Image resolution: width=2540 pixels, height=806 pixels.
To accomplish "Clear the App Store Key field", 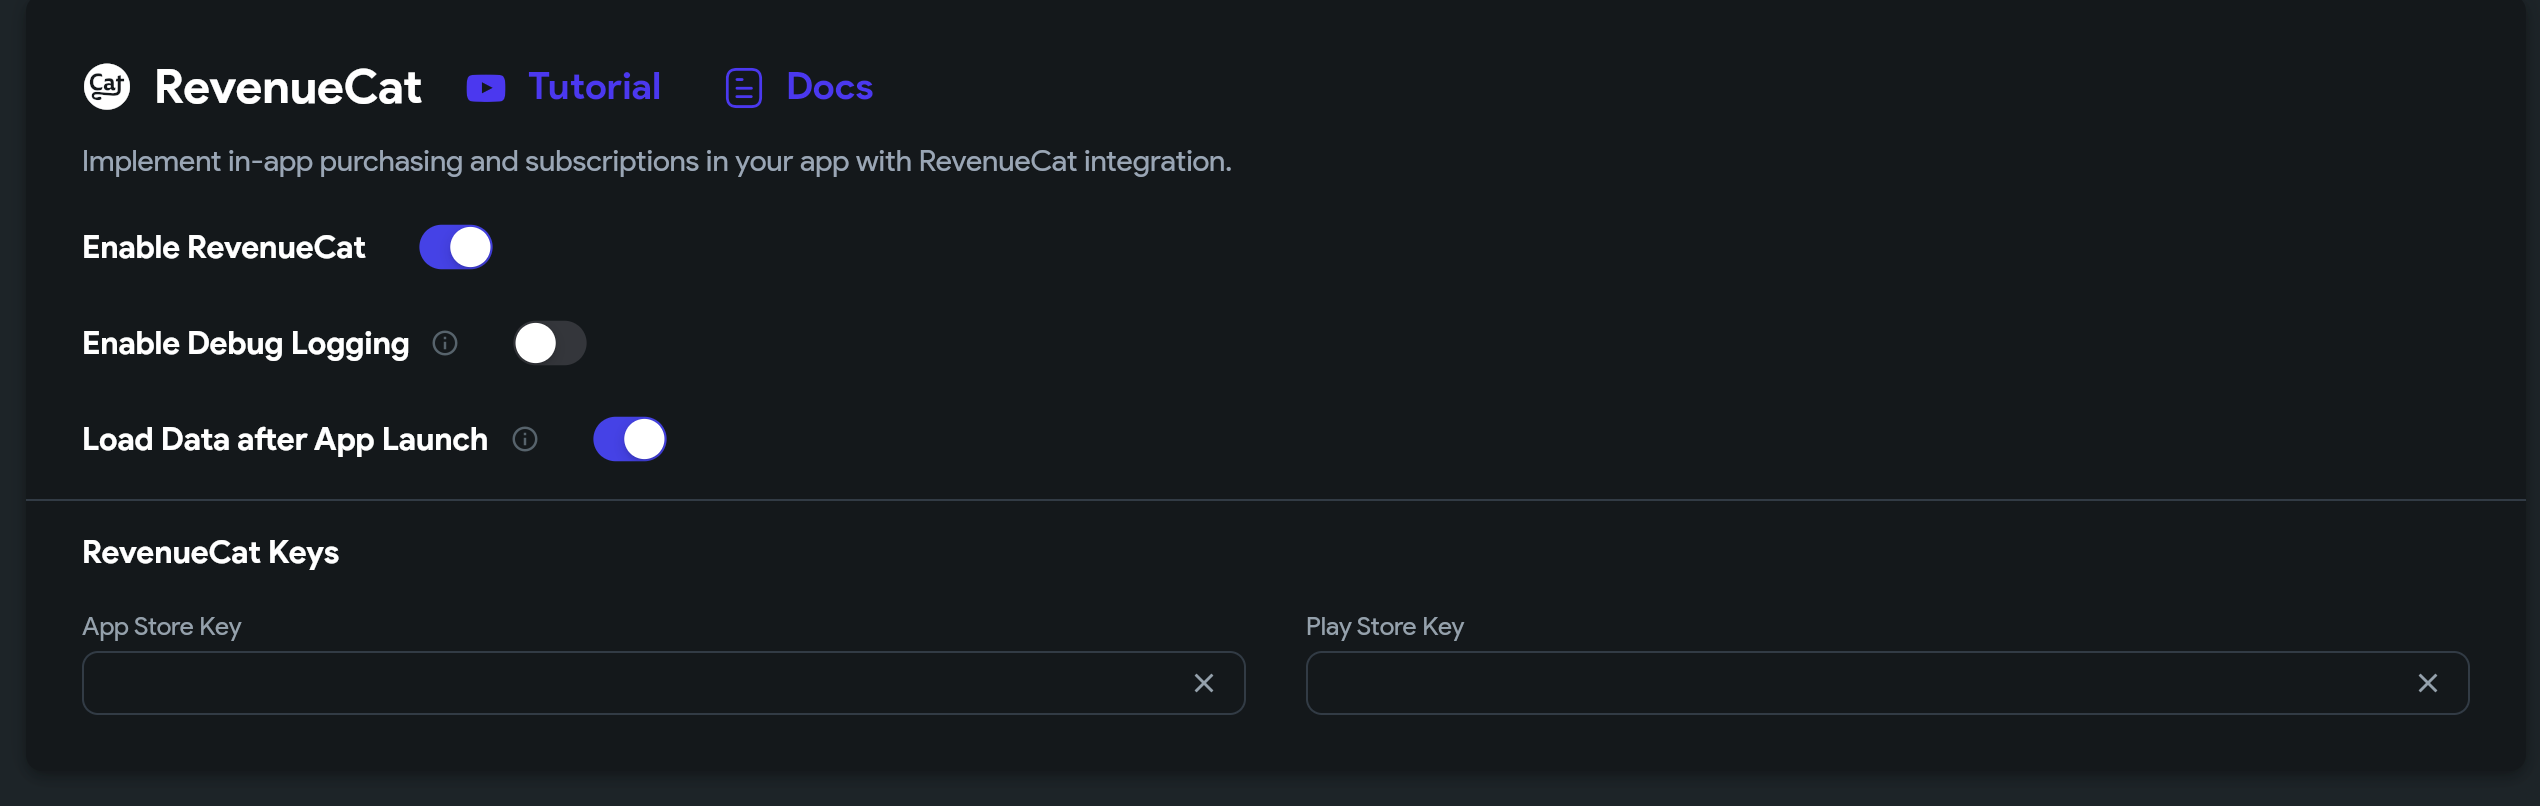I will (x=1204, y=683).
